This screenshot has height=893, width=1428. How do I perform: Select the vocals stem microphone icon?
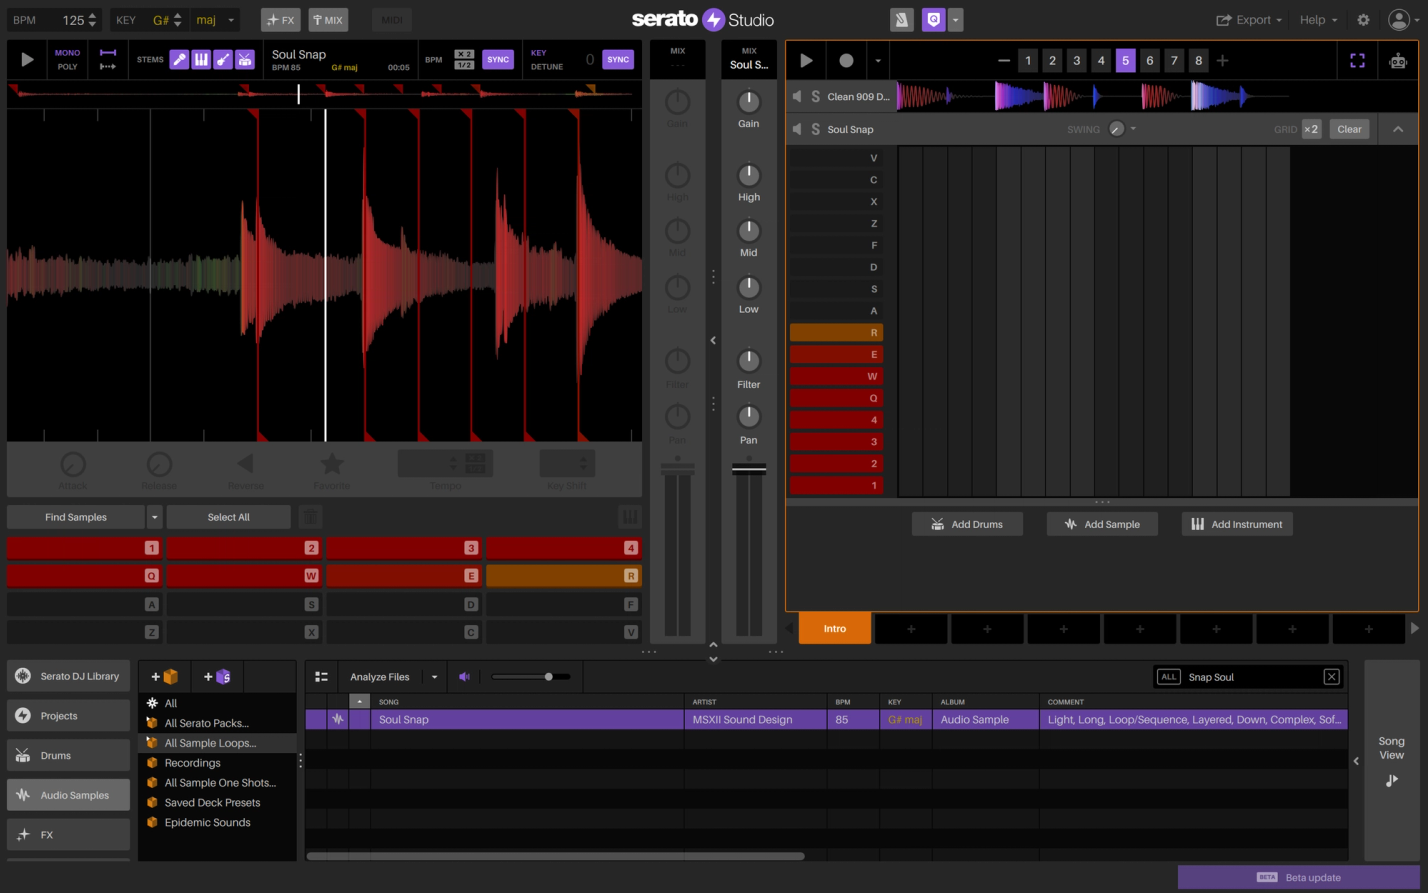179,59
